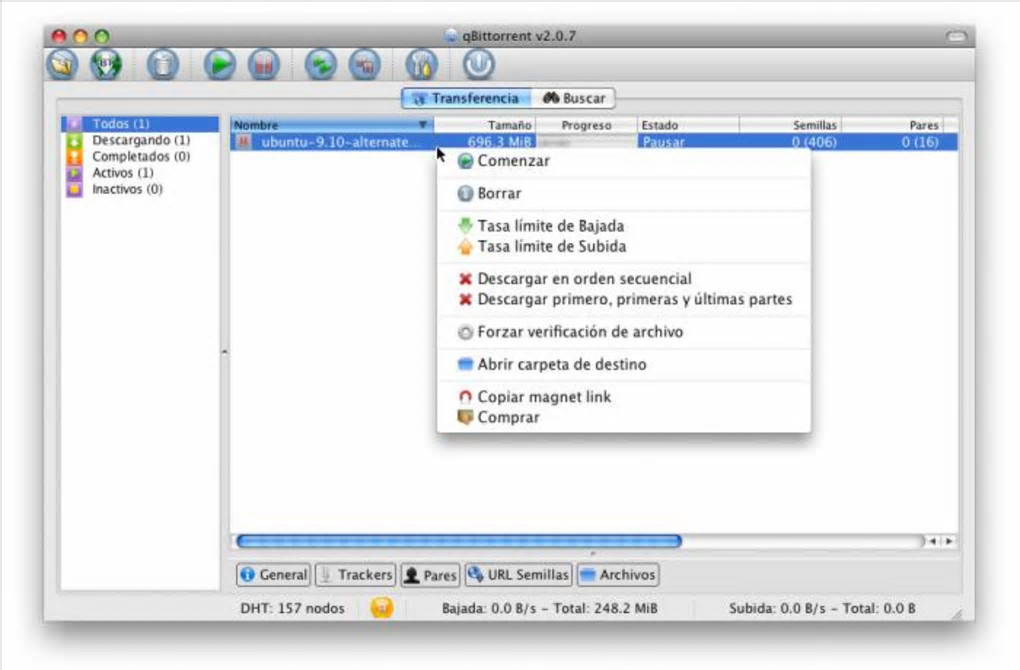Sort by Nombre column header
This screenshot has width=1020, height=670.
[x=332, y=125]
